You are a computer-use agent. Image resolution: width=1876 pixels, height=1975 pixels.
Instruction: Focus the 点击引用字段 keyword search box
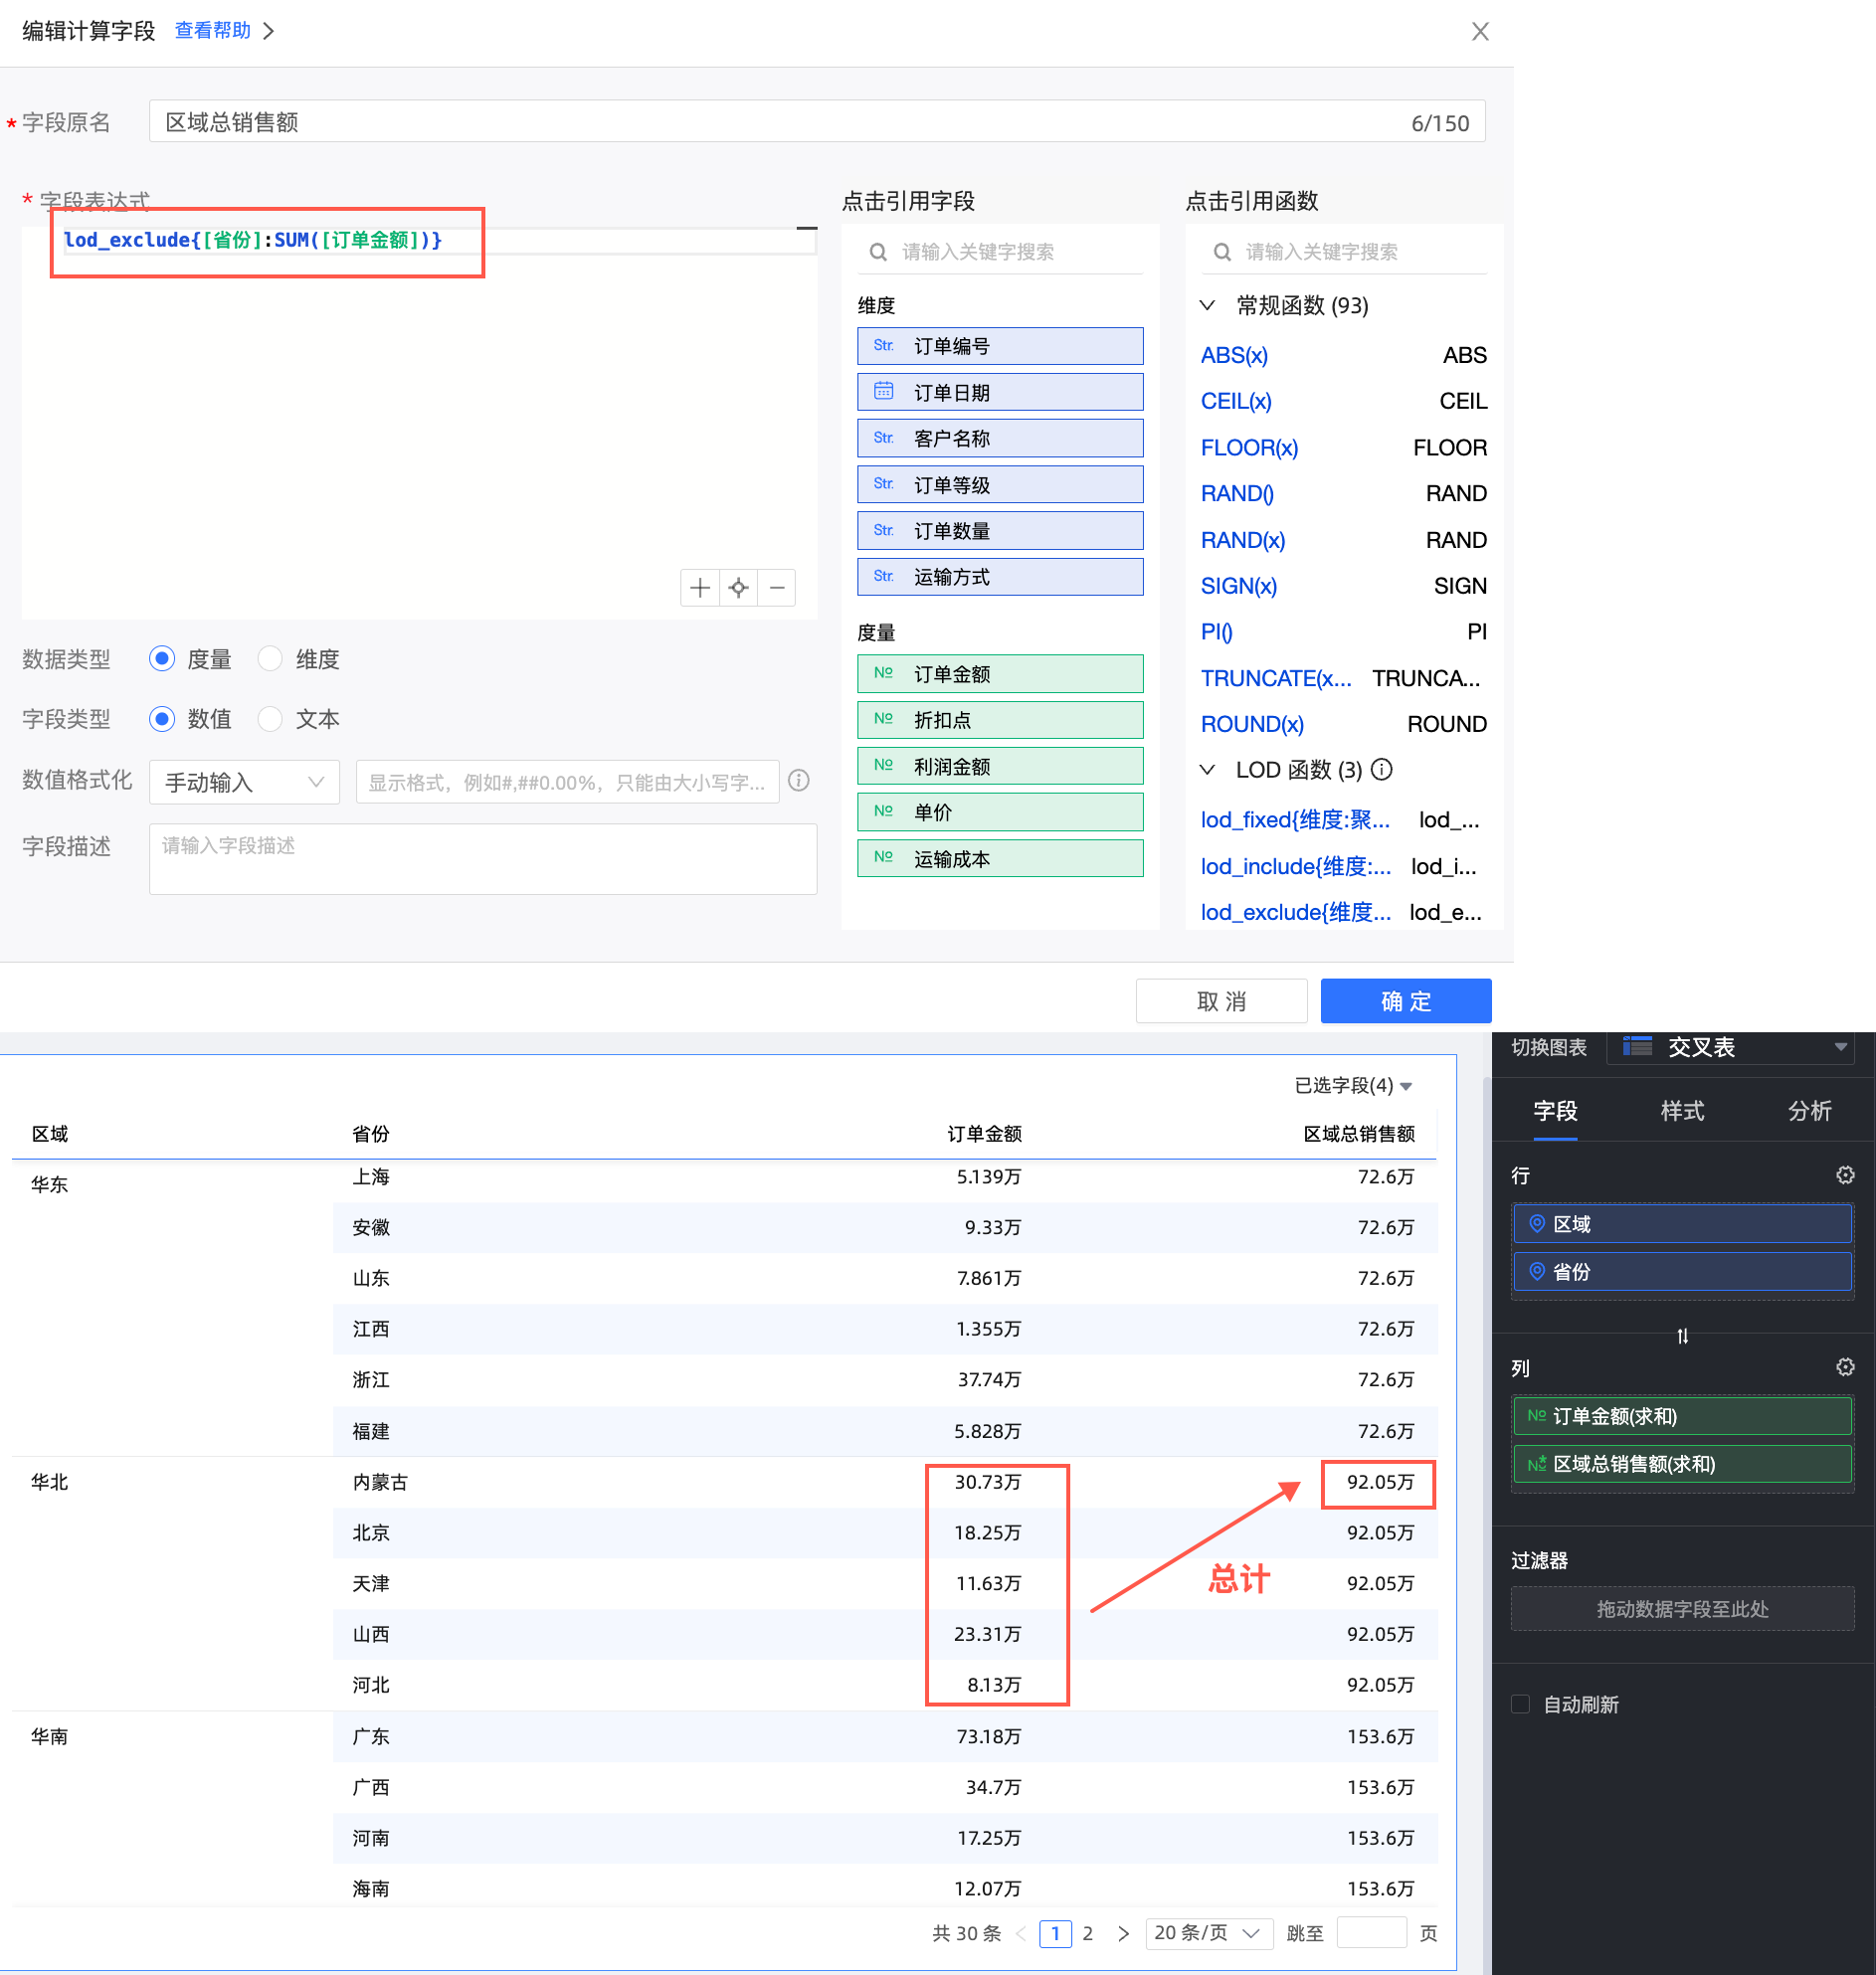point(1001,252)
